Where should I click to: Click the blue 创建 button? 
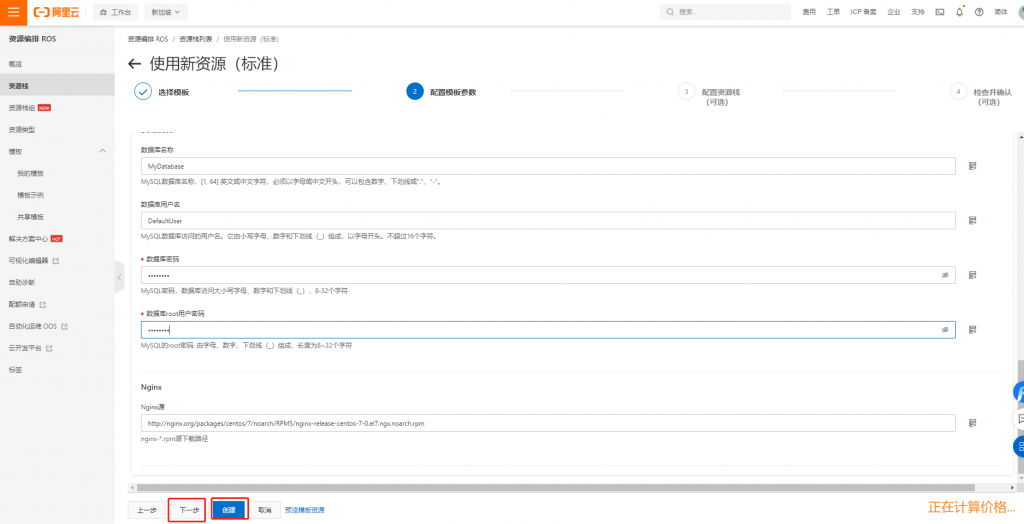(229, 510)
